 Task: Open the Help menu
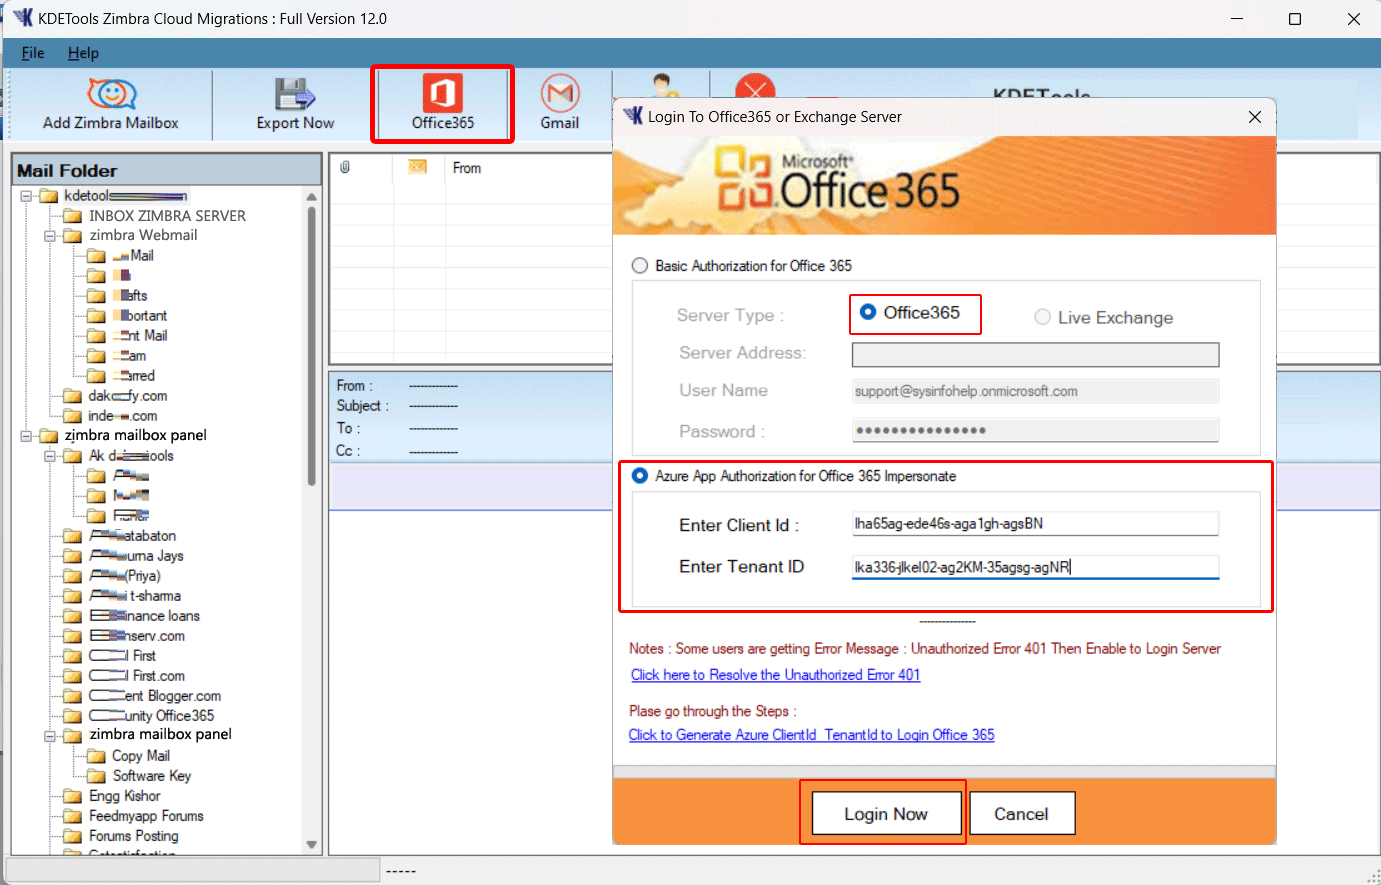click(x=83, y=53)
